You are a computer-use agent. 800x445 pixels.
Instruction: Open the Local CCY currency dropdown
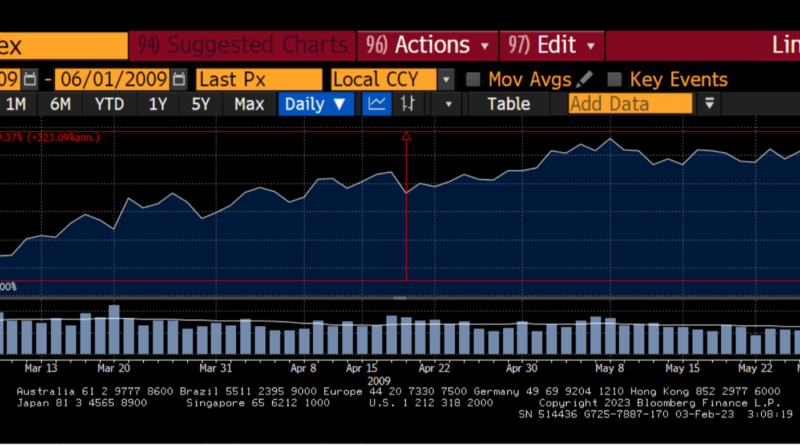[446, 79]
